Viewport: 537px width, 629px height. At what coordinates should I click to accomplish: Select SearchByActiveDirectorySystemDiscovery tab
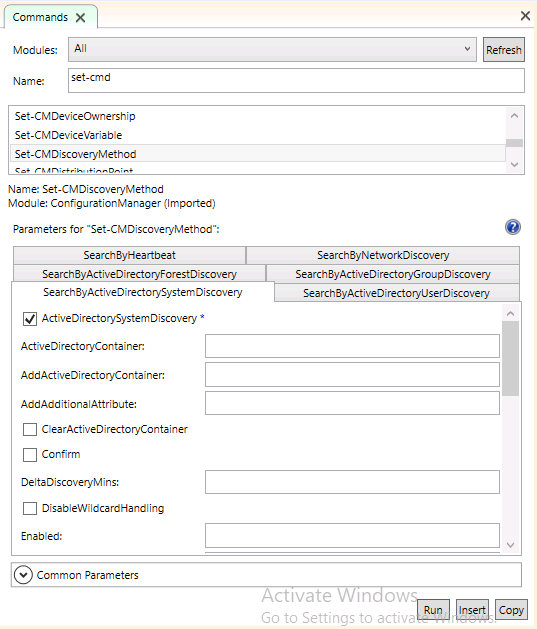(143, 292)
